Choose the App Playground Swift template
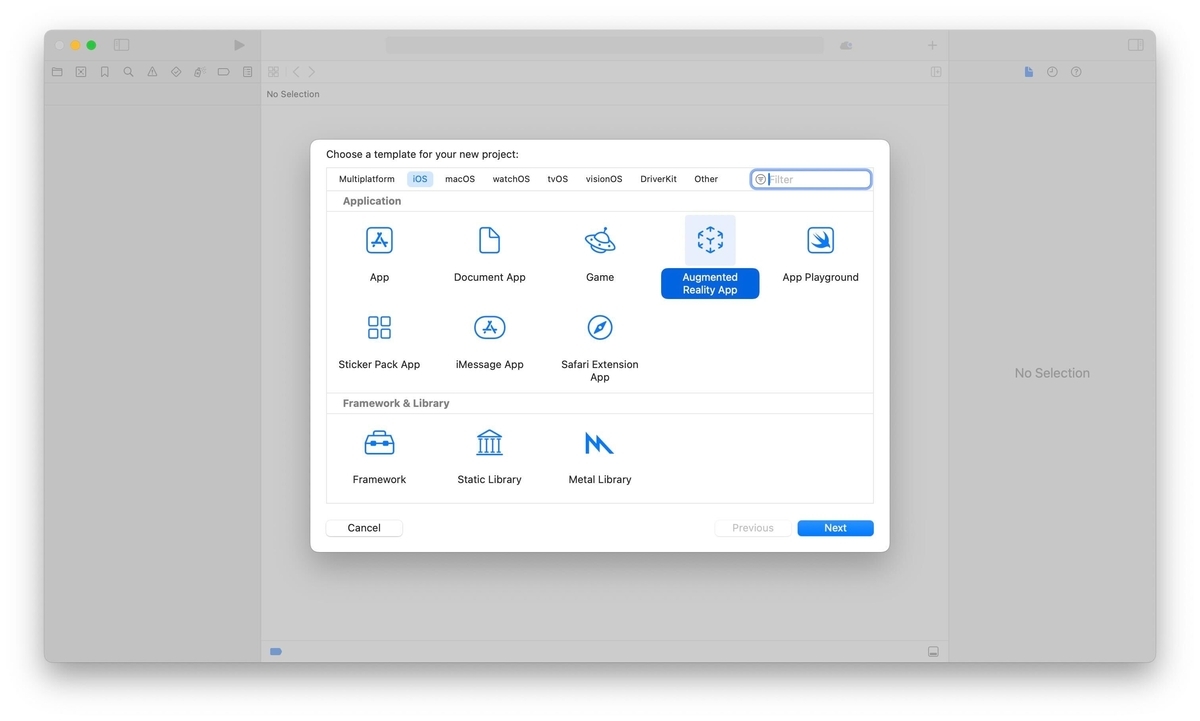 click(820, 241)
